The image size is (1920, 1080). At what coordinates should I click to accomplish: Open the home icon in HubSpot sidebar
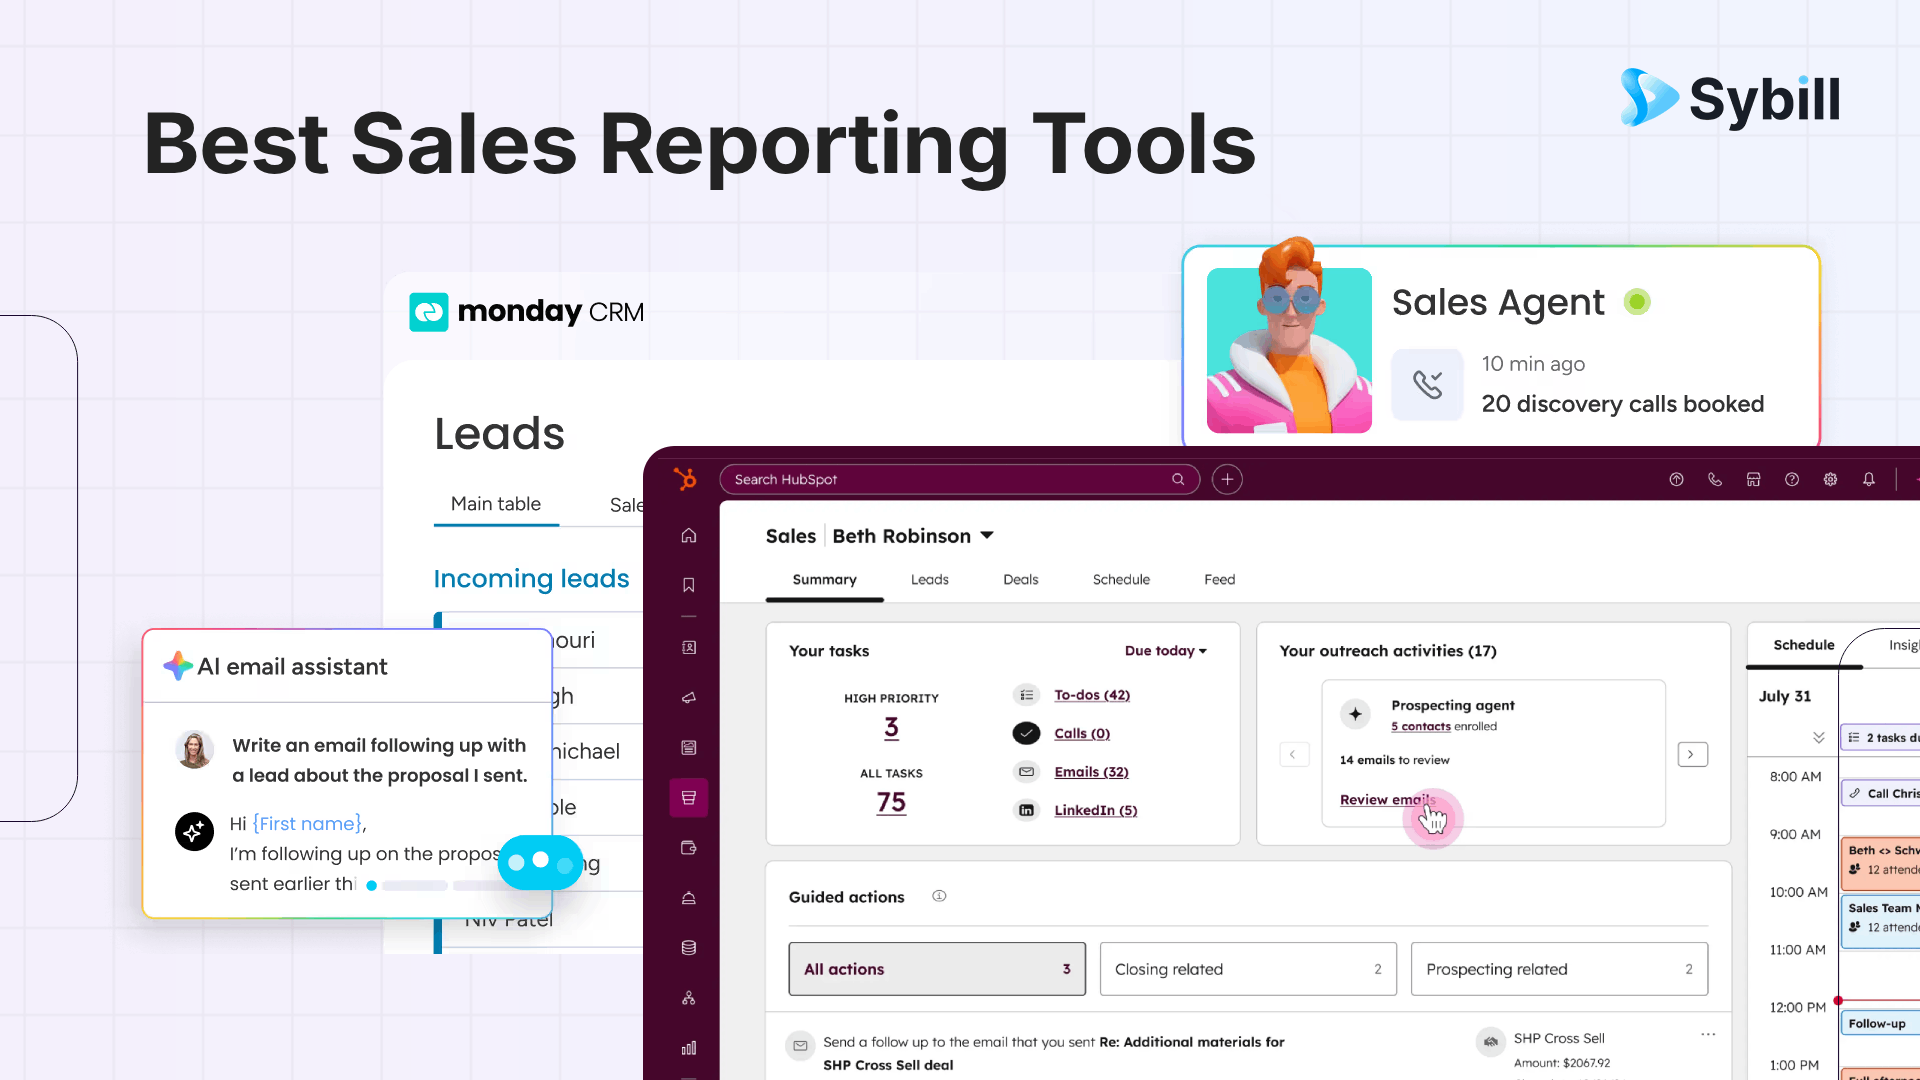click(x=689, y=535)
